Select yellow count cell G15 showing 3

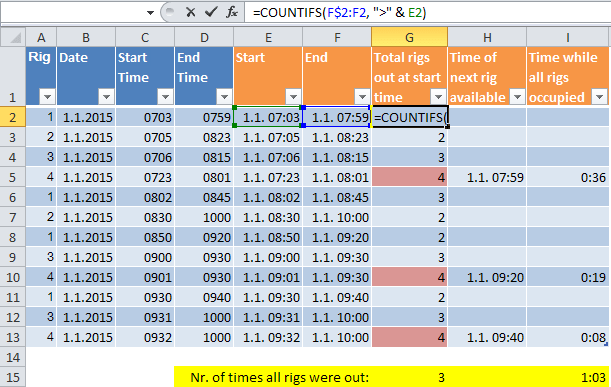click(410, 377)
